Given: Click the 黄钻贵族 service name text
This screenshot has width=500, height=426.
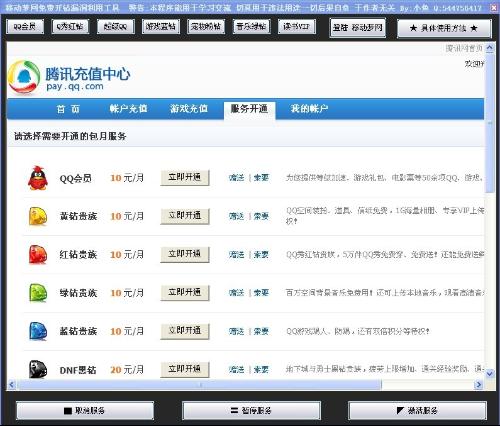Looking at the screenshot, I should point(78,216).
